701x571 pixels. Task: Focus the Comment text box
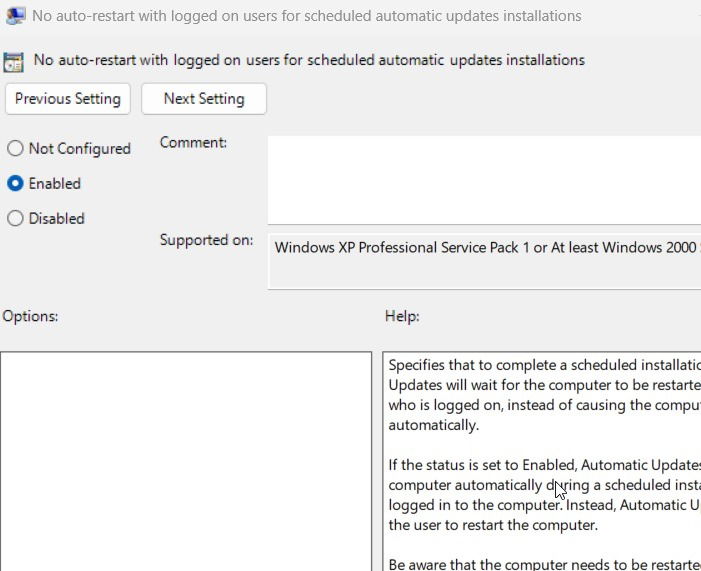(x=484, y=180)
